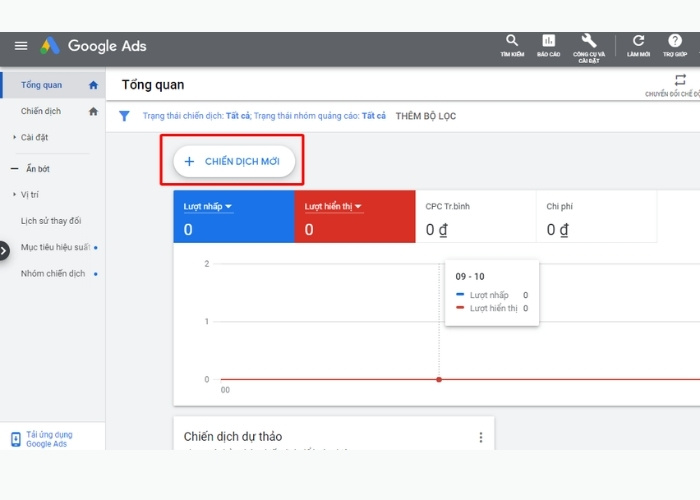Click the Chiến dịch mới button
This screenshot has height=500, width=700.
click(x=233, y=161)
